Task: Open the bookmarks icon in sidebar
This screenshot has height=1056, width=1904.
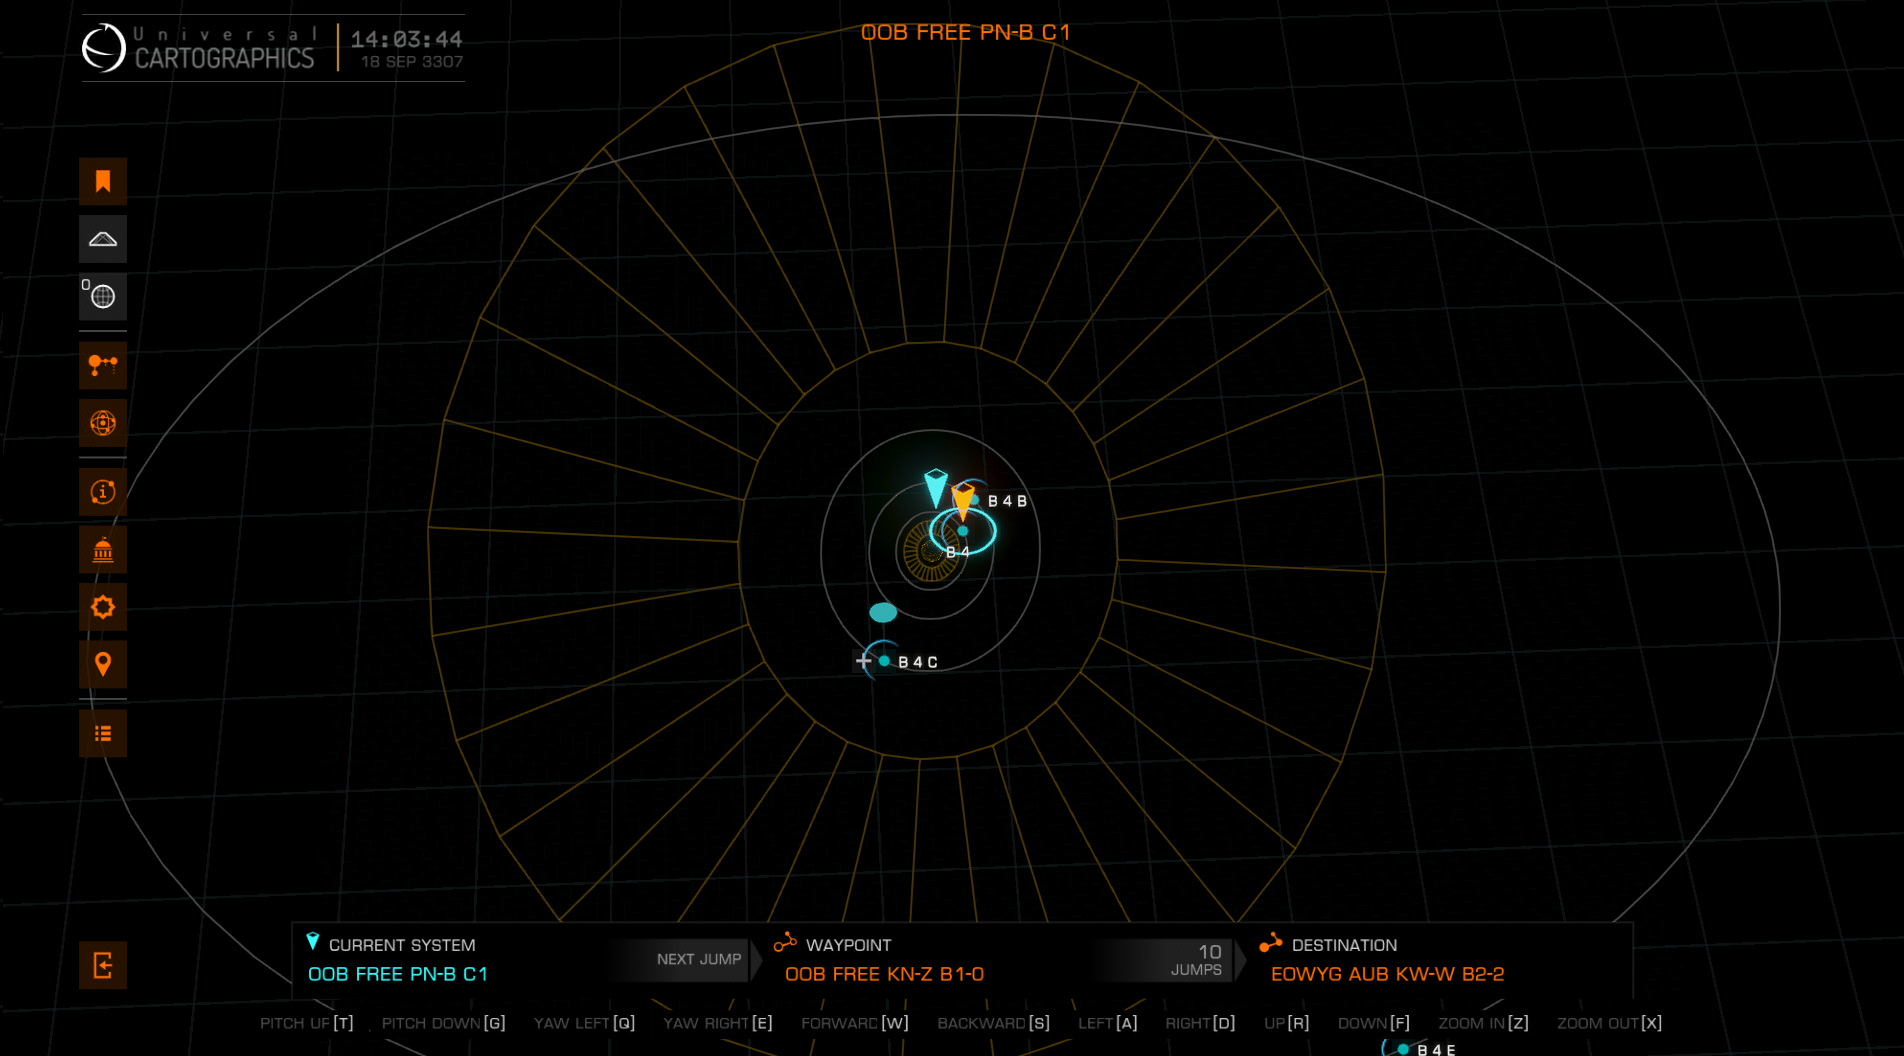Action: pos(103,181)
